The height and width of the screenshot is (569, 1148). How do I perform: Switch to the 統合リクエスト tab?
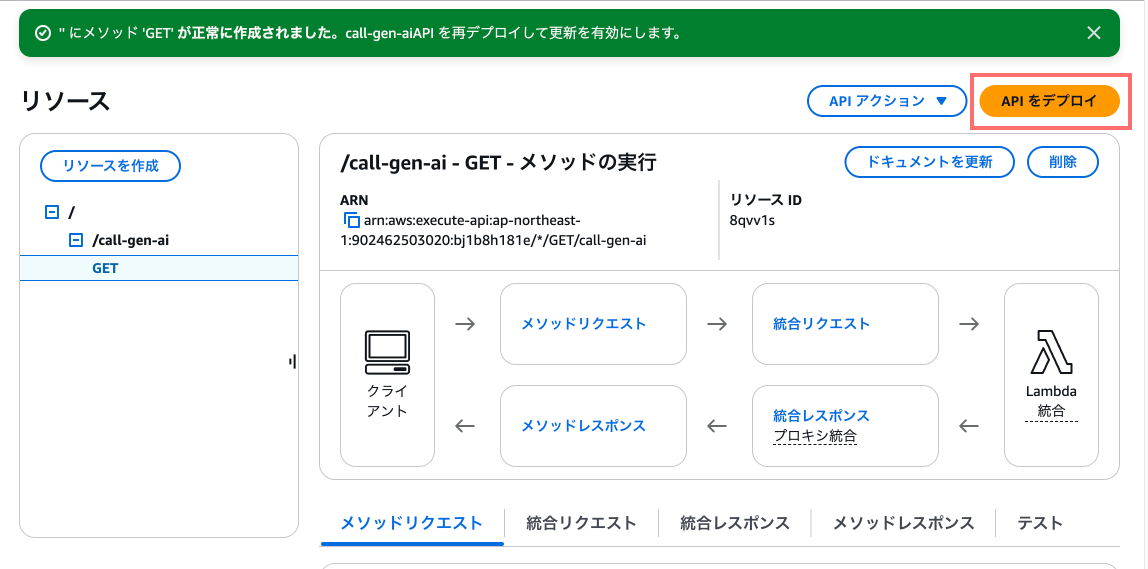coord(581,523)
